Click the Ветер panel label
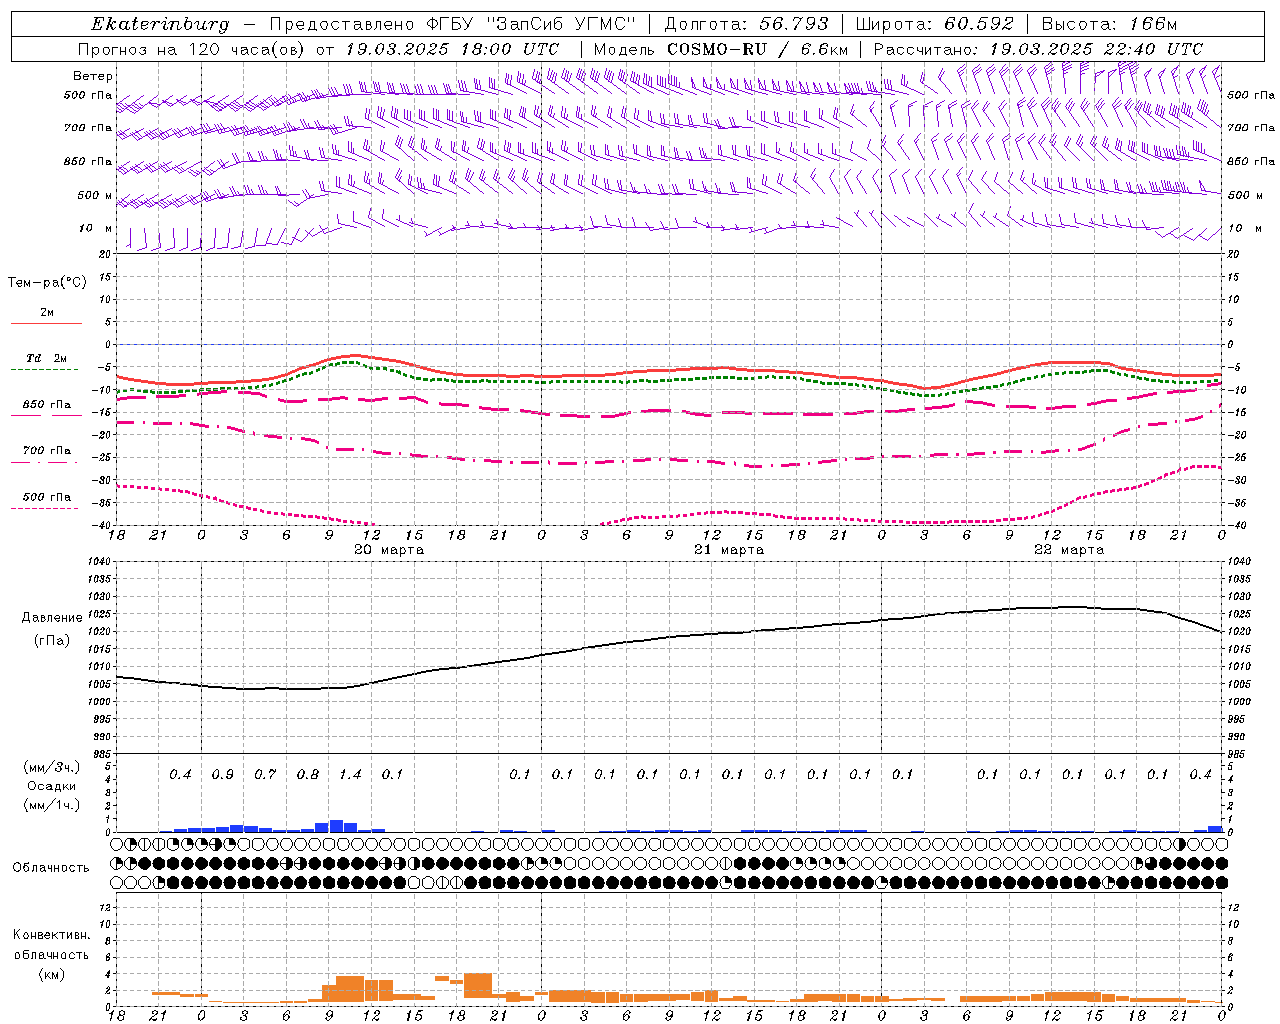The height and width of the screenshot is (1024, 1280). point(92,76)
